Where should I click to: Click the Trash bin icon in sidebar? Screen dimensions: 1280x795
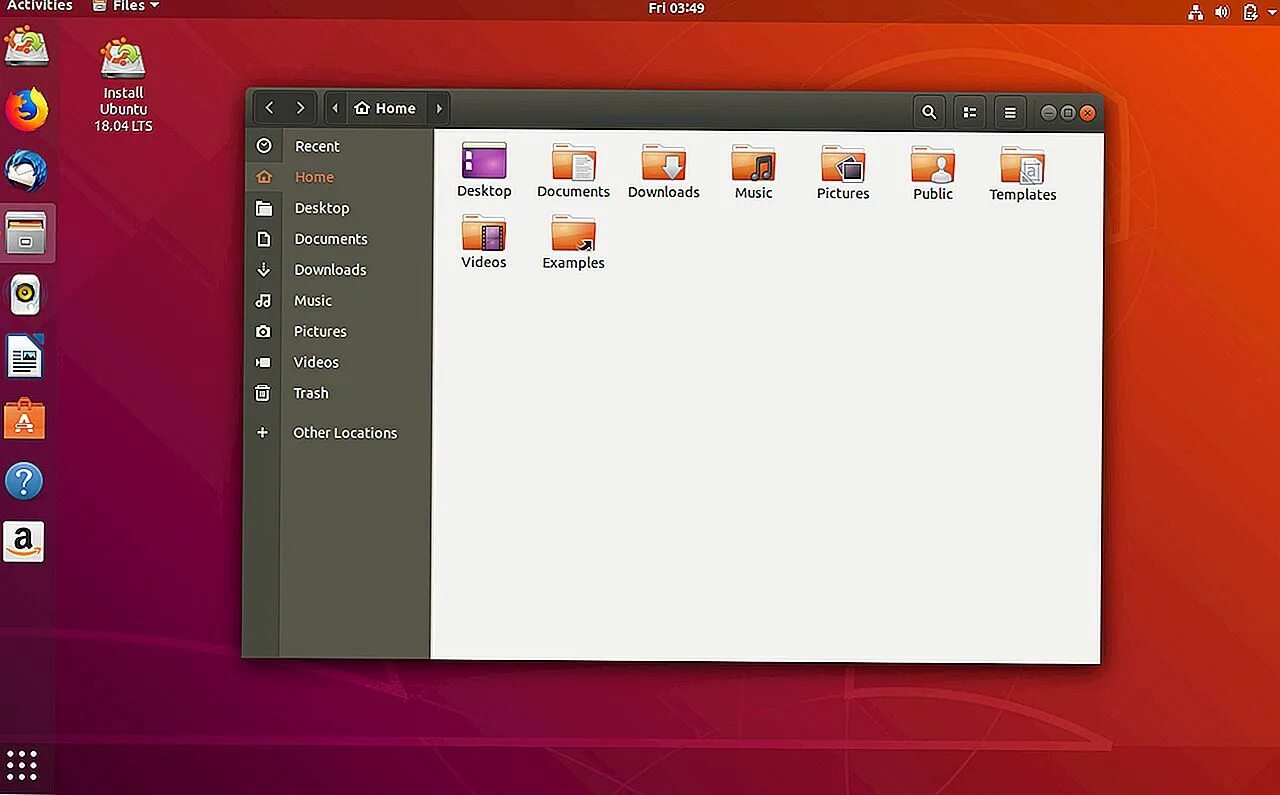[x=262, y=393]
